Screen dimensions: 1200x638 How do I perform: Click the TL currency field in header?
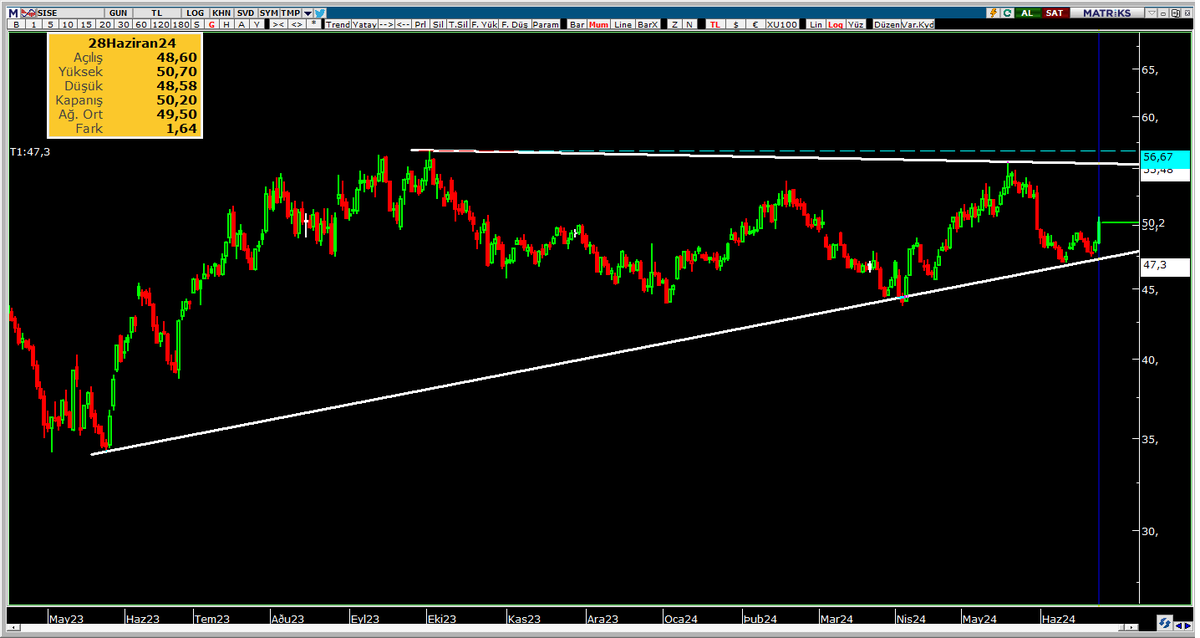point(157,13)
